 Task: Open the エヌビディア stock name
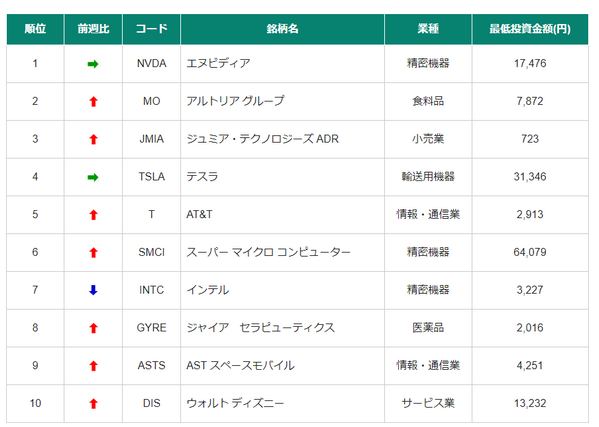tap(218, 63)
